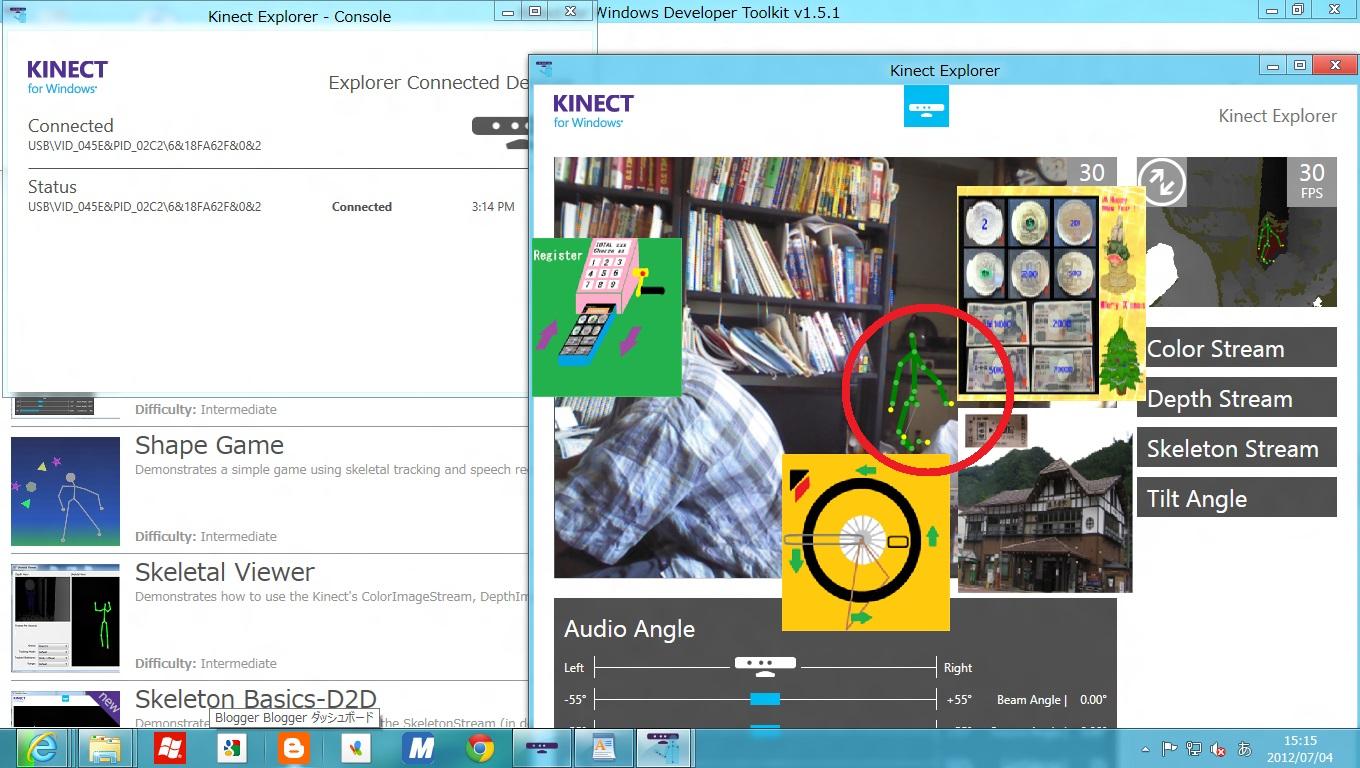Image resolution: width=1360 pixels, height=768 pixels.
Task: Open the Skeletal Viewer sample title
Action: tap(225, 572)
